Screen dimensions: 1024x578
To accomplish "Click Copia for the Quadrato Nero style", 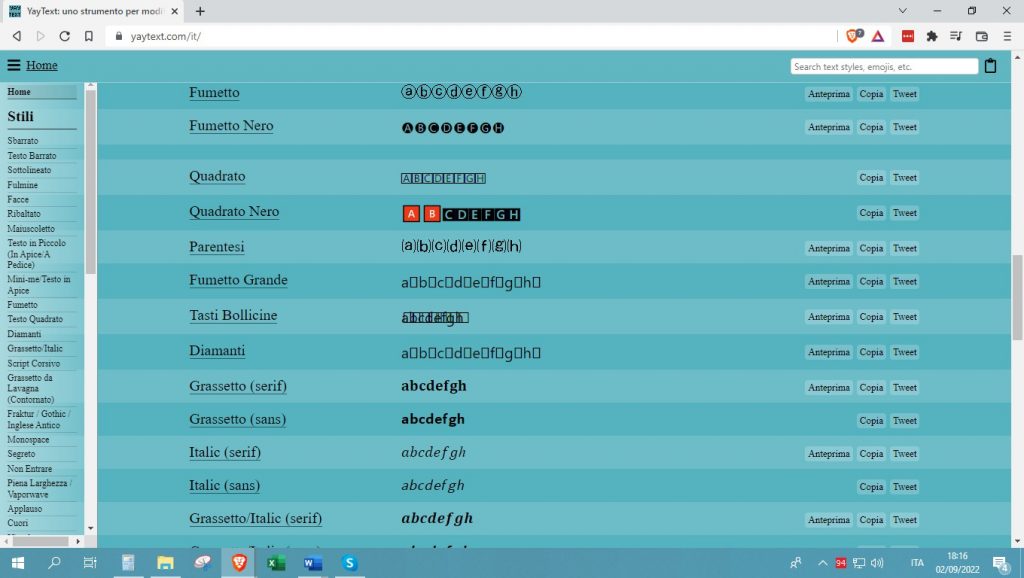I will [871, 213].
